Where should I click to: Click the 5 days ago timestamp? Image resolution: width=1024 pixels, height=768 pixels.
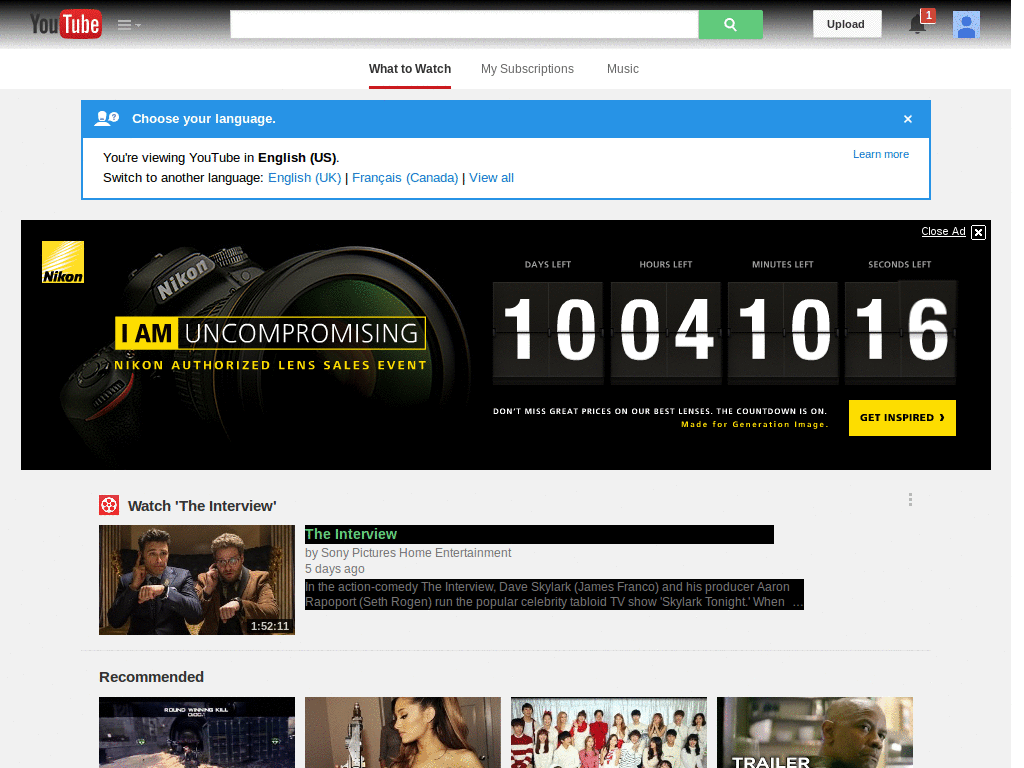(334, 569)
